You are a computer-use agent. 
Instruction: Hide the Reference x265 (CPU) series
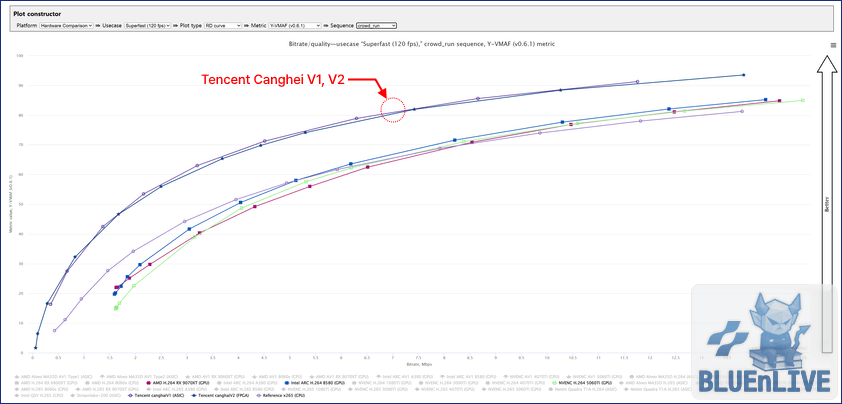tap(280, 395)
